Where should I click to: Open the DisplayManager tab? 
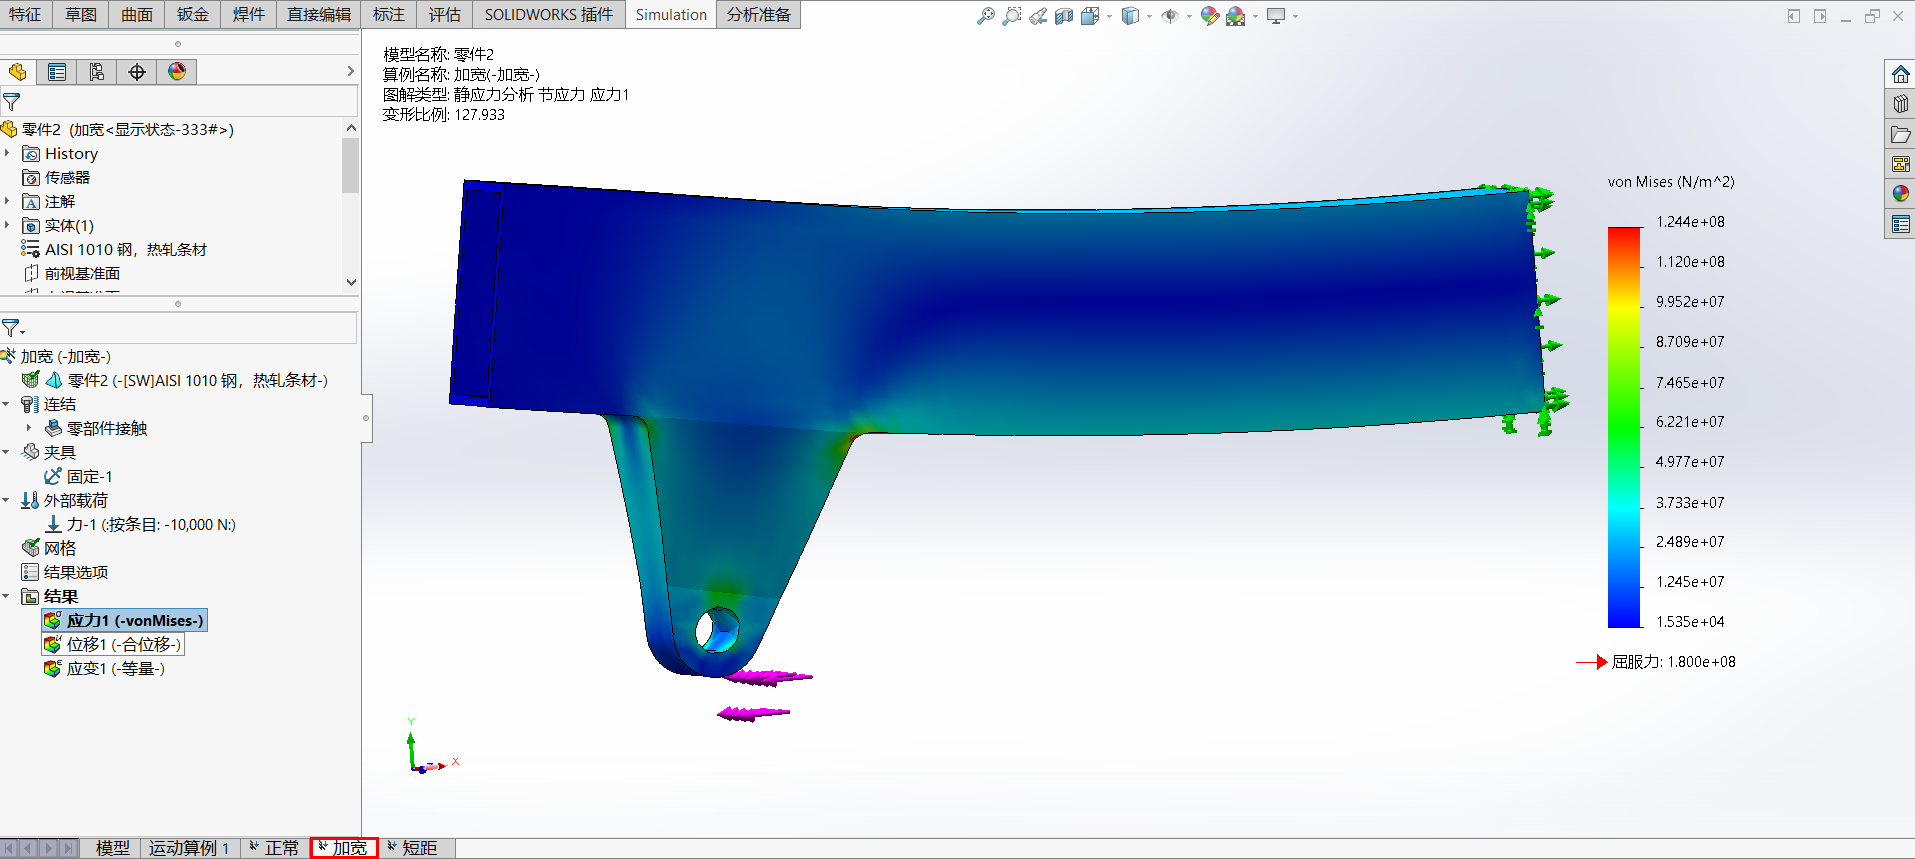tap(177, 72)
